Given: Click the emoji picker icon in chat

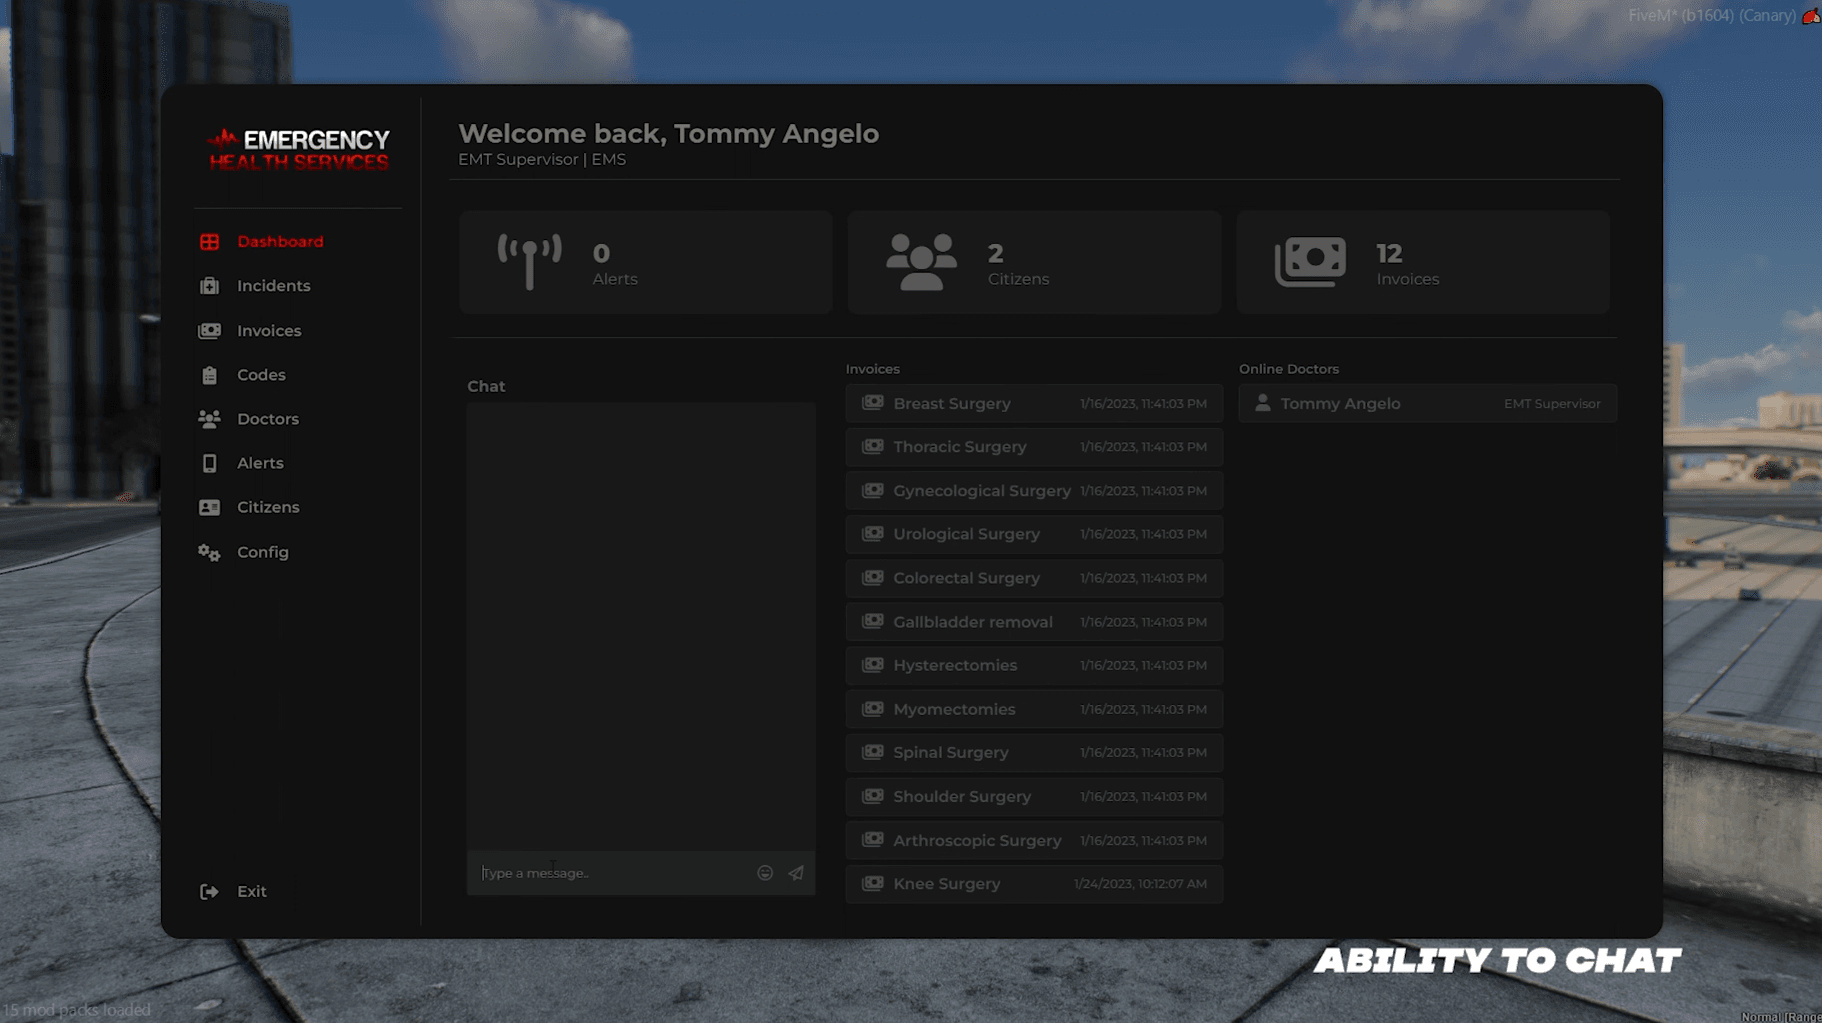Looking at the screenshot, I should click(765, 873).
